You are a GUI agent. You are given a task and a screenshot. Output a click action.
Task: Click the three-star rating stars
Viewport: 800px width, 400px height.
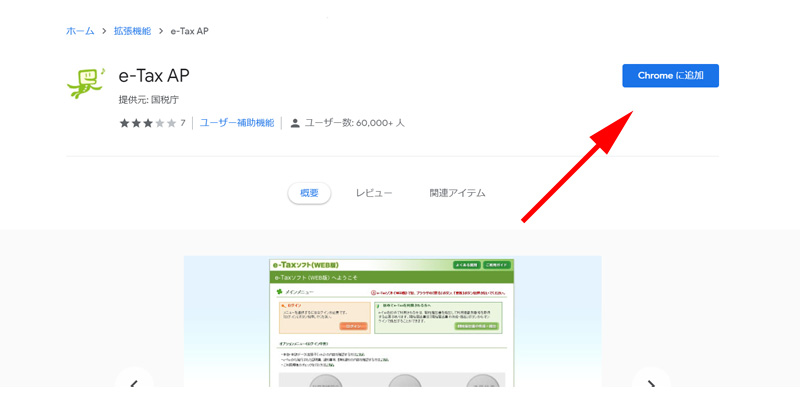click(147, 123)
